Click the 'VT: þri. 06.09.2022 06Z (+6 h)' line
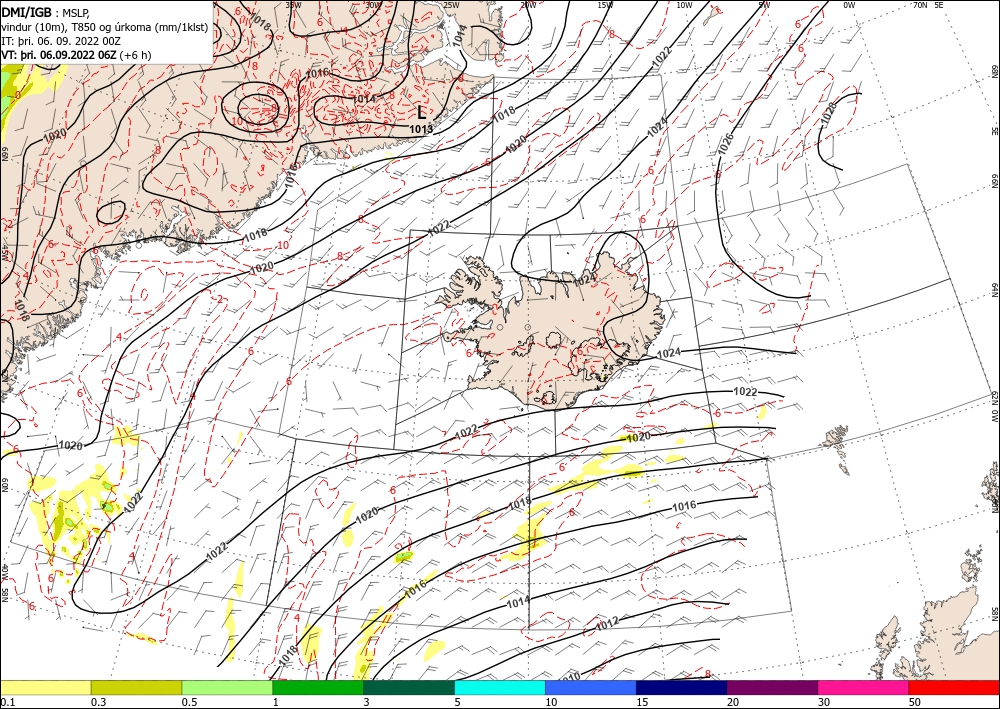Viewport: 1000px width, 709px height. coord(77,55)
